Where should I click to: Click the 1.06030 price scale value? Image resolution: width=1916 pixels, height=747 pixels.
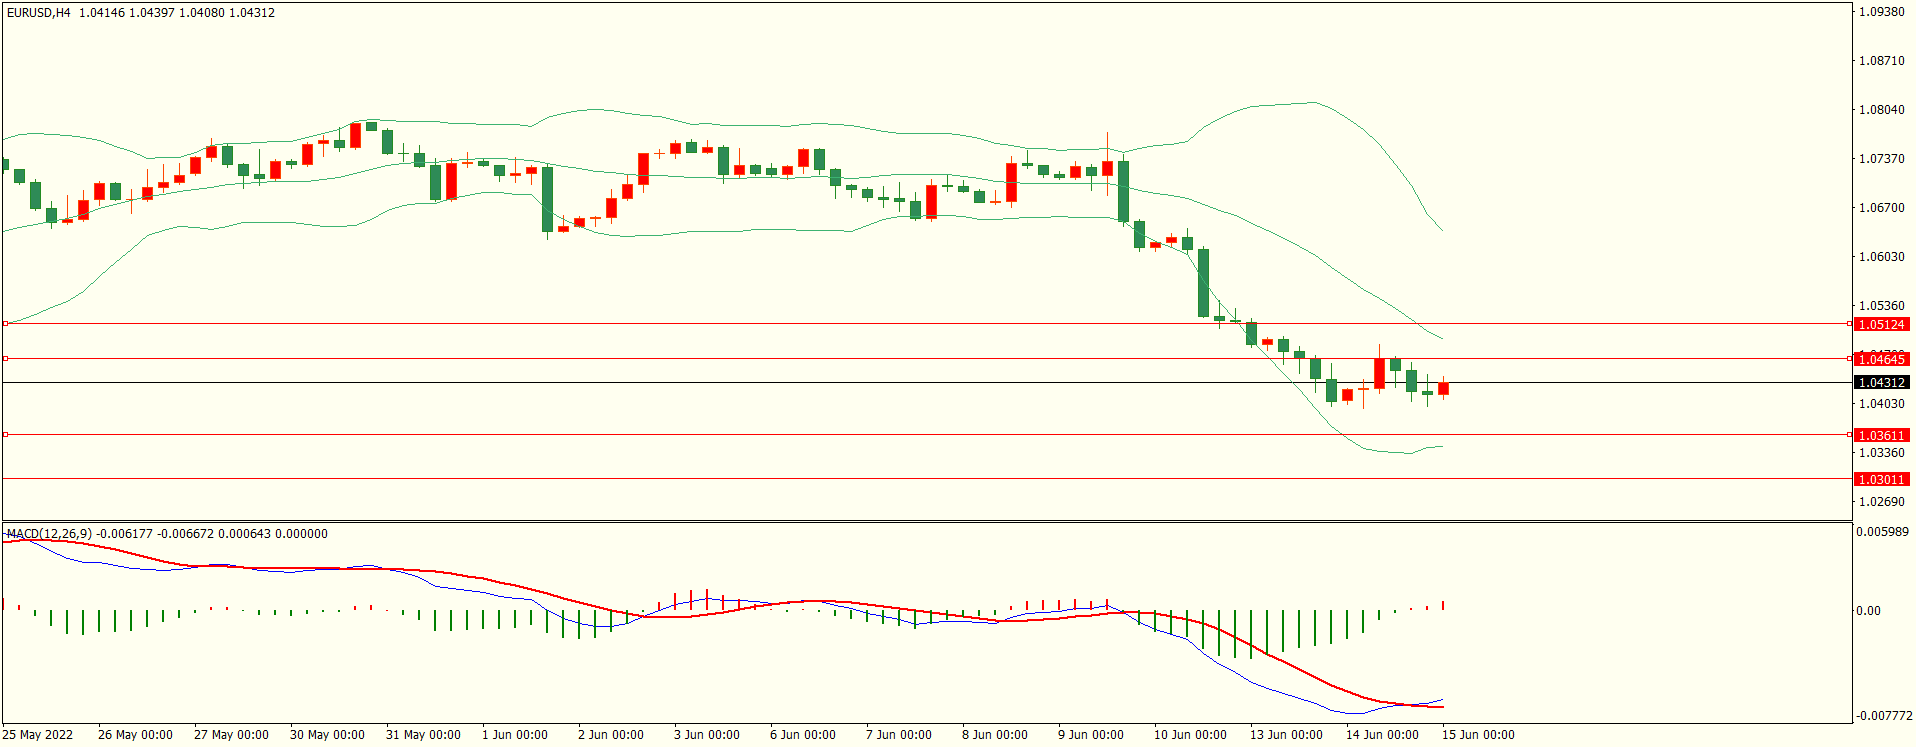pos(1881,257)
